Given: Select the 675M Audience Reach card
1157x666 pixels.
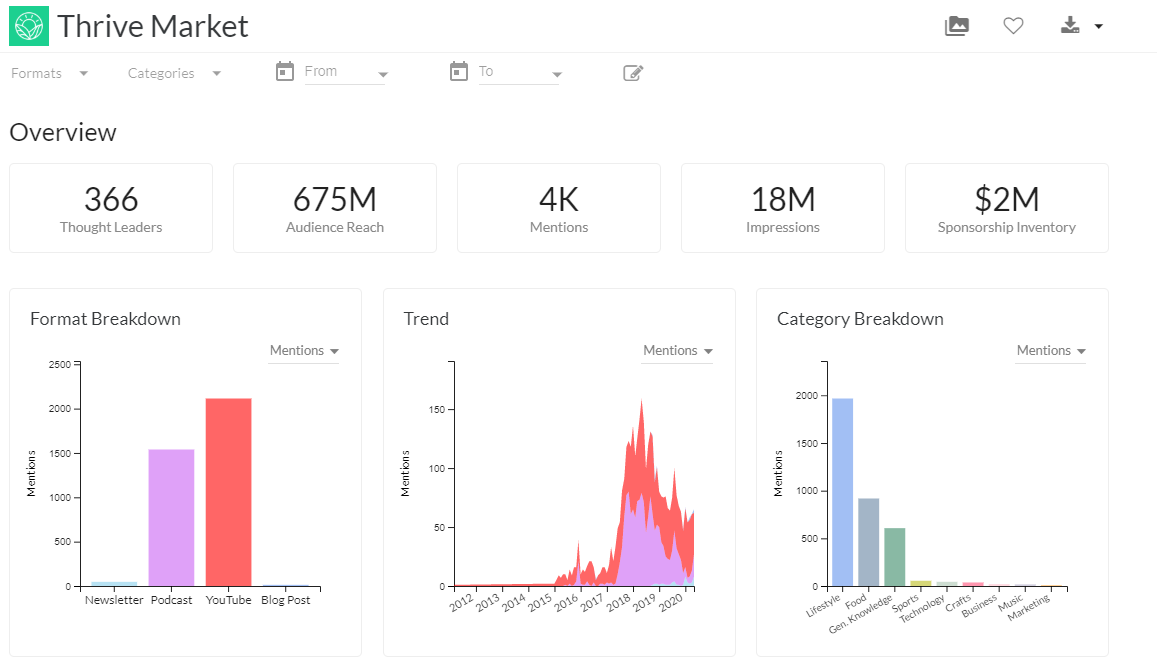Looking at the screenshot, I should tap(335, 208).
